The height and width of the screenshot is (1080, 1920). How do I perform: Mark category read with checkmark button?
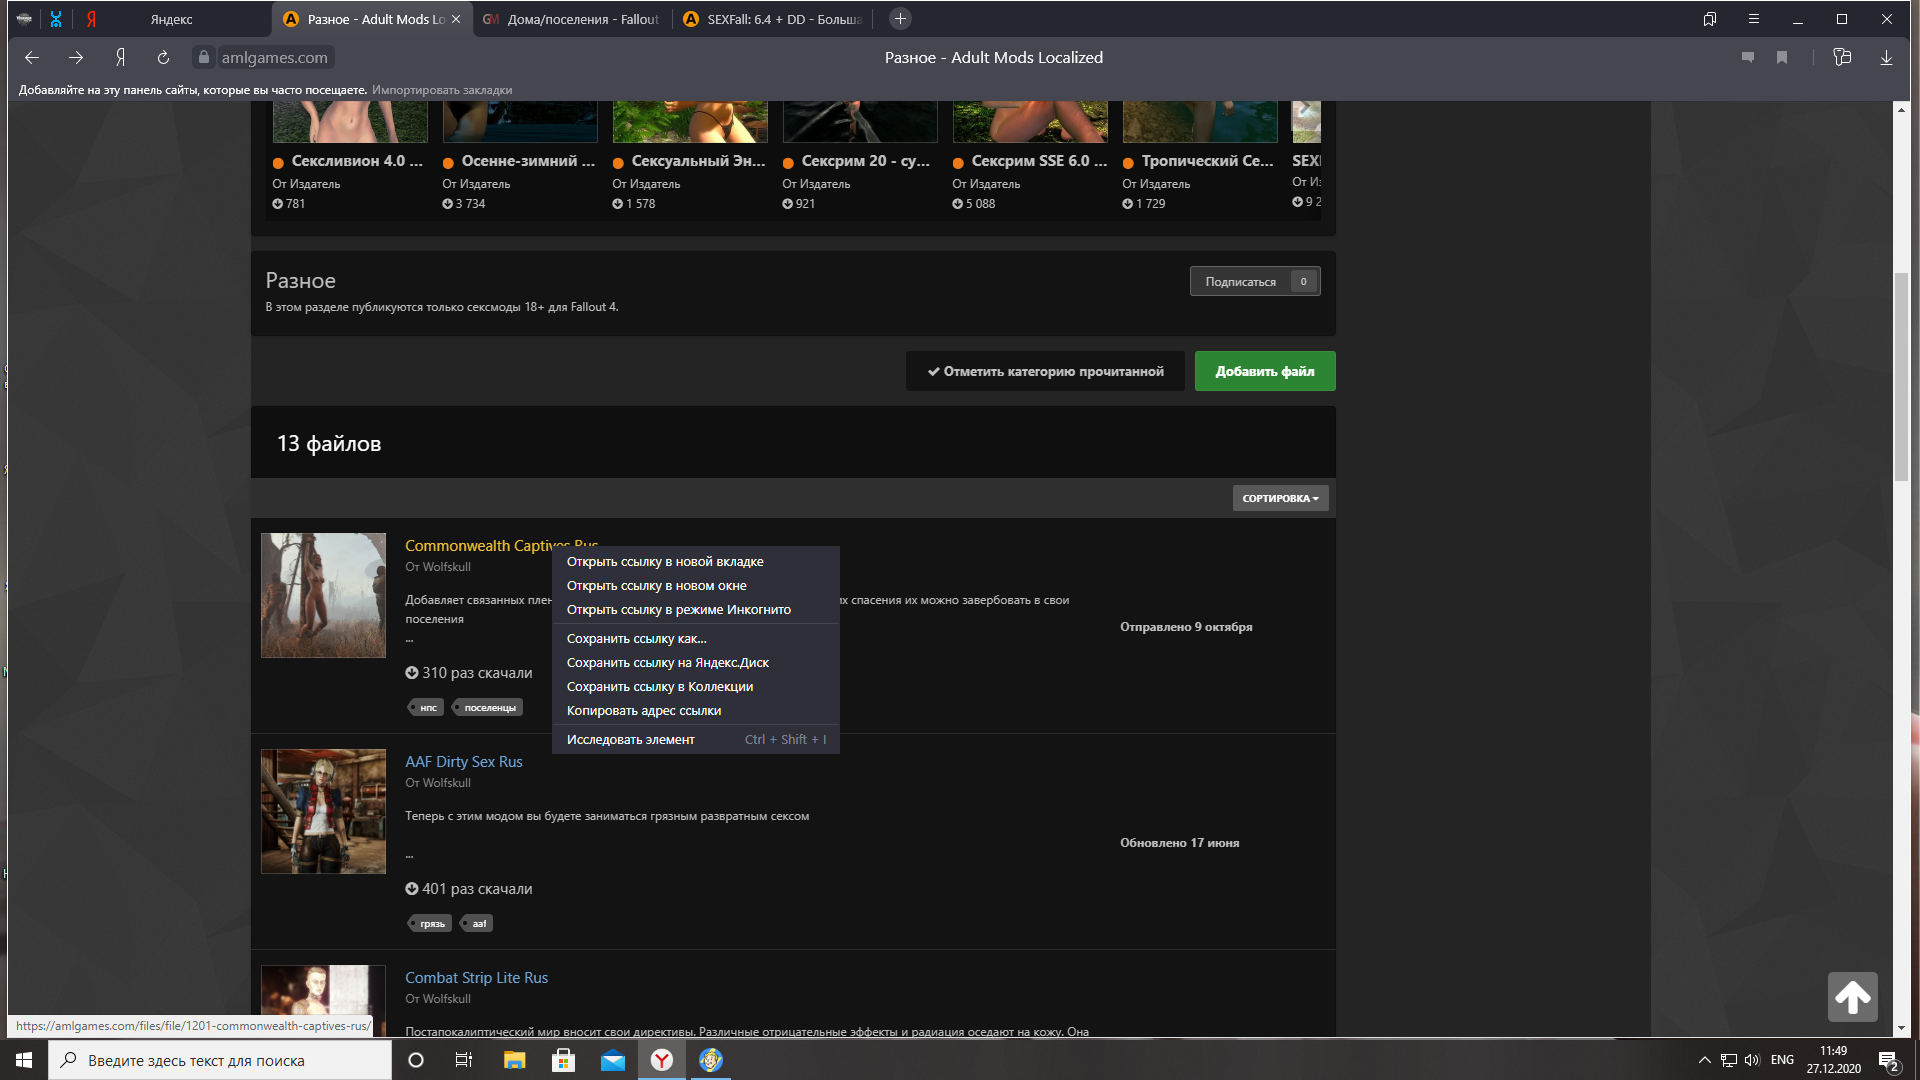(x=1045, y=371)
